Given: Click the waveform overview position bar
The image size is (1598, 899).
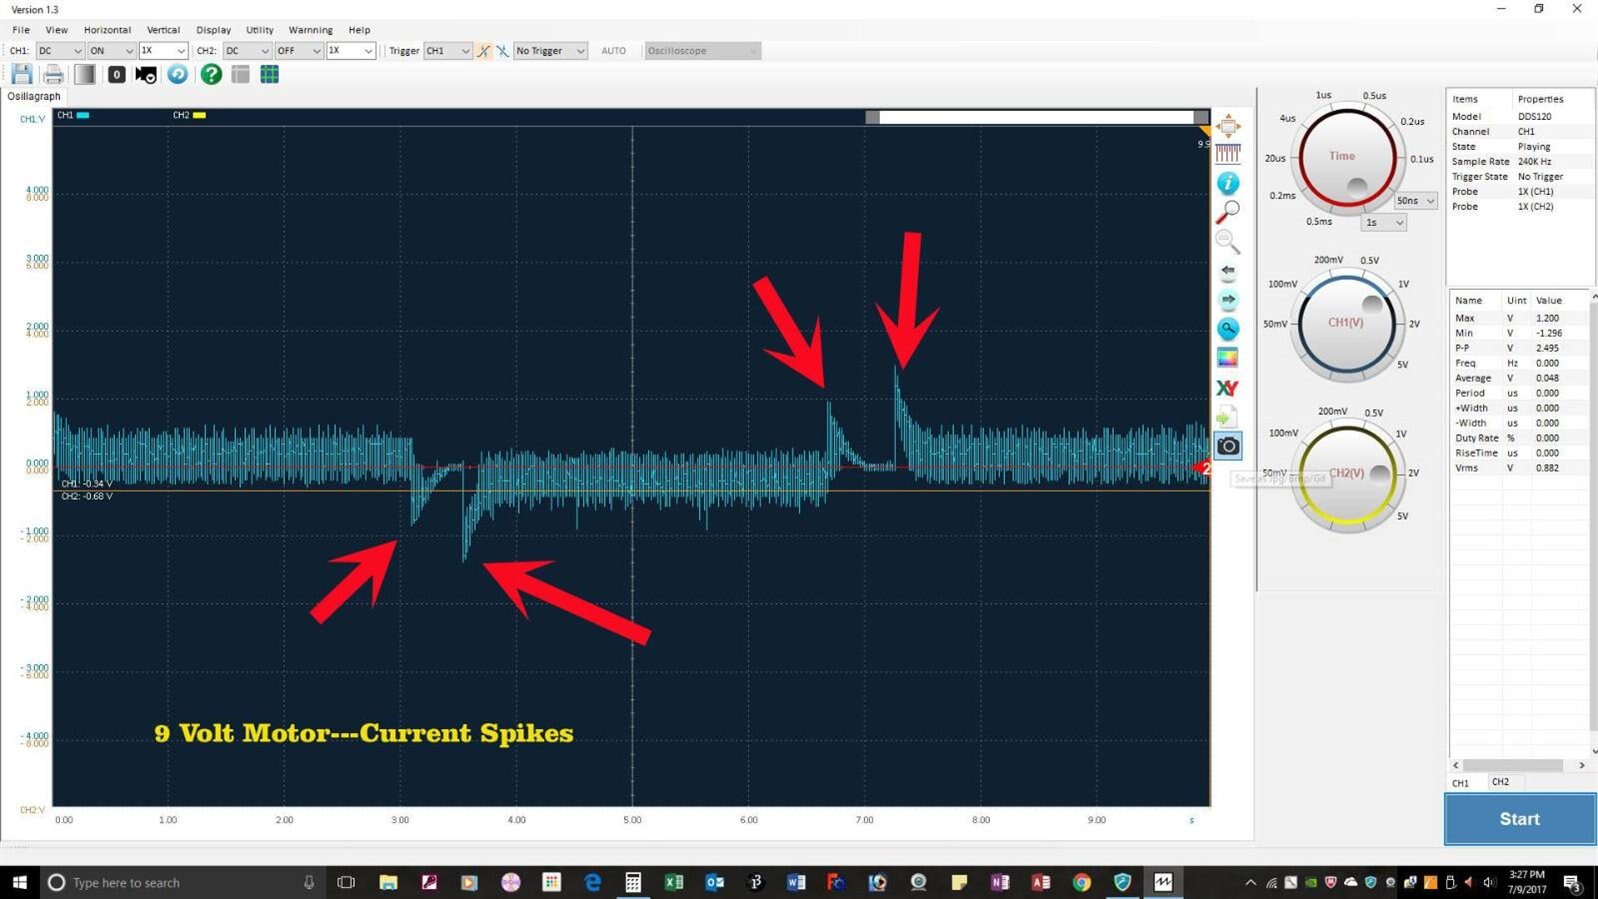Looking at the screenshot, I should pyautogui.click(x=1037, y=117).
